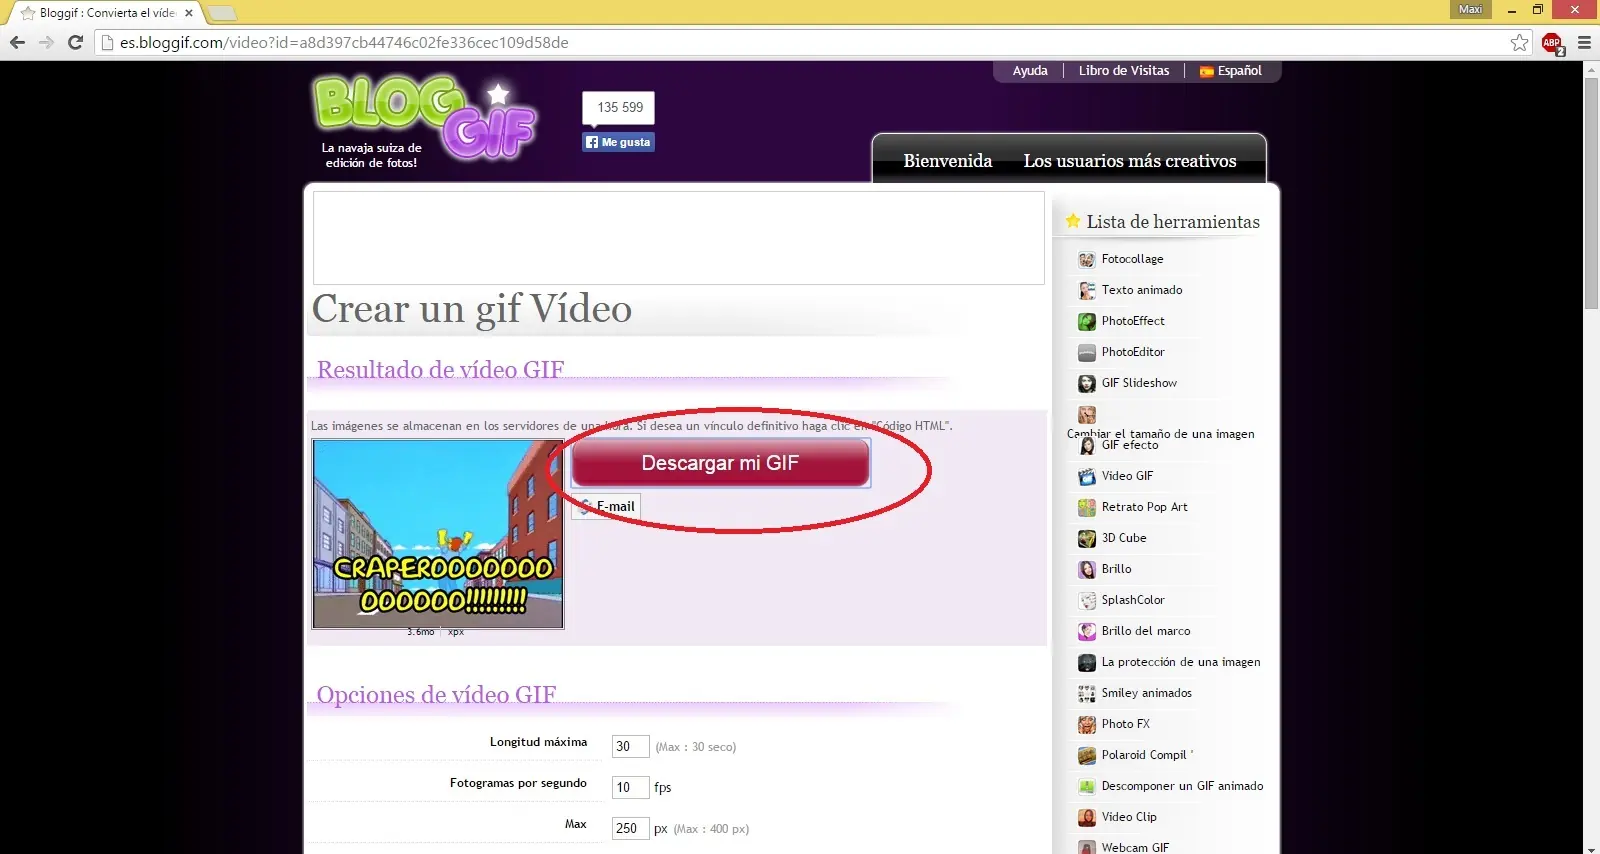Go back with the browser back arrow

coord(17,42)
